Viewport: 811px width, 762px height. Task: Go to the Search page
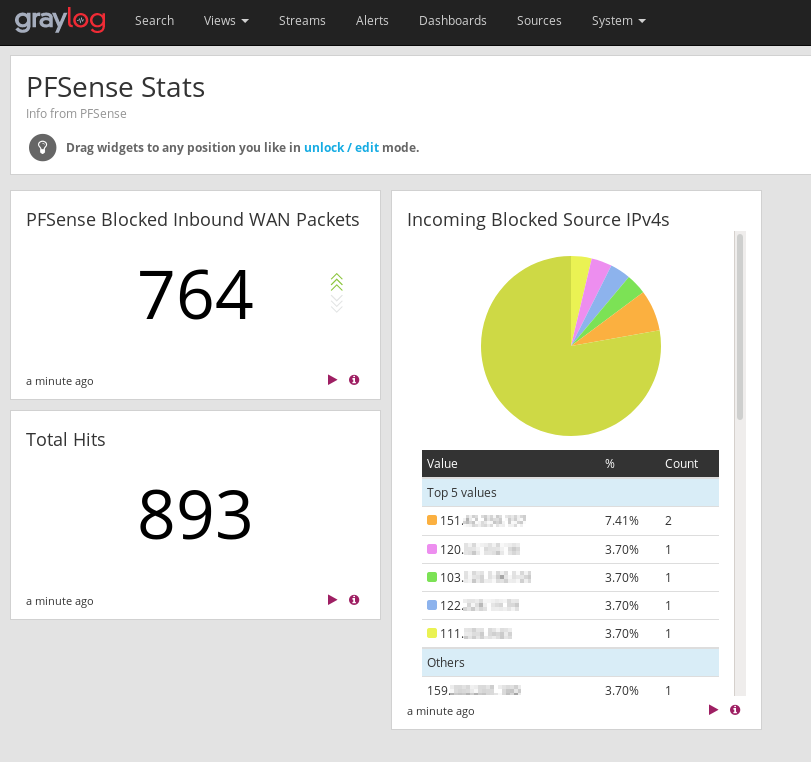point(154,21)
